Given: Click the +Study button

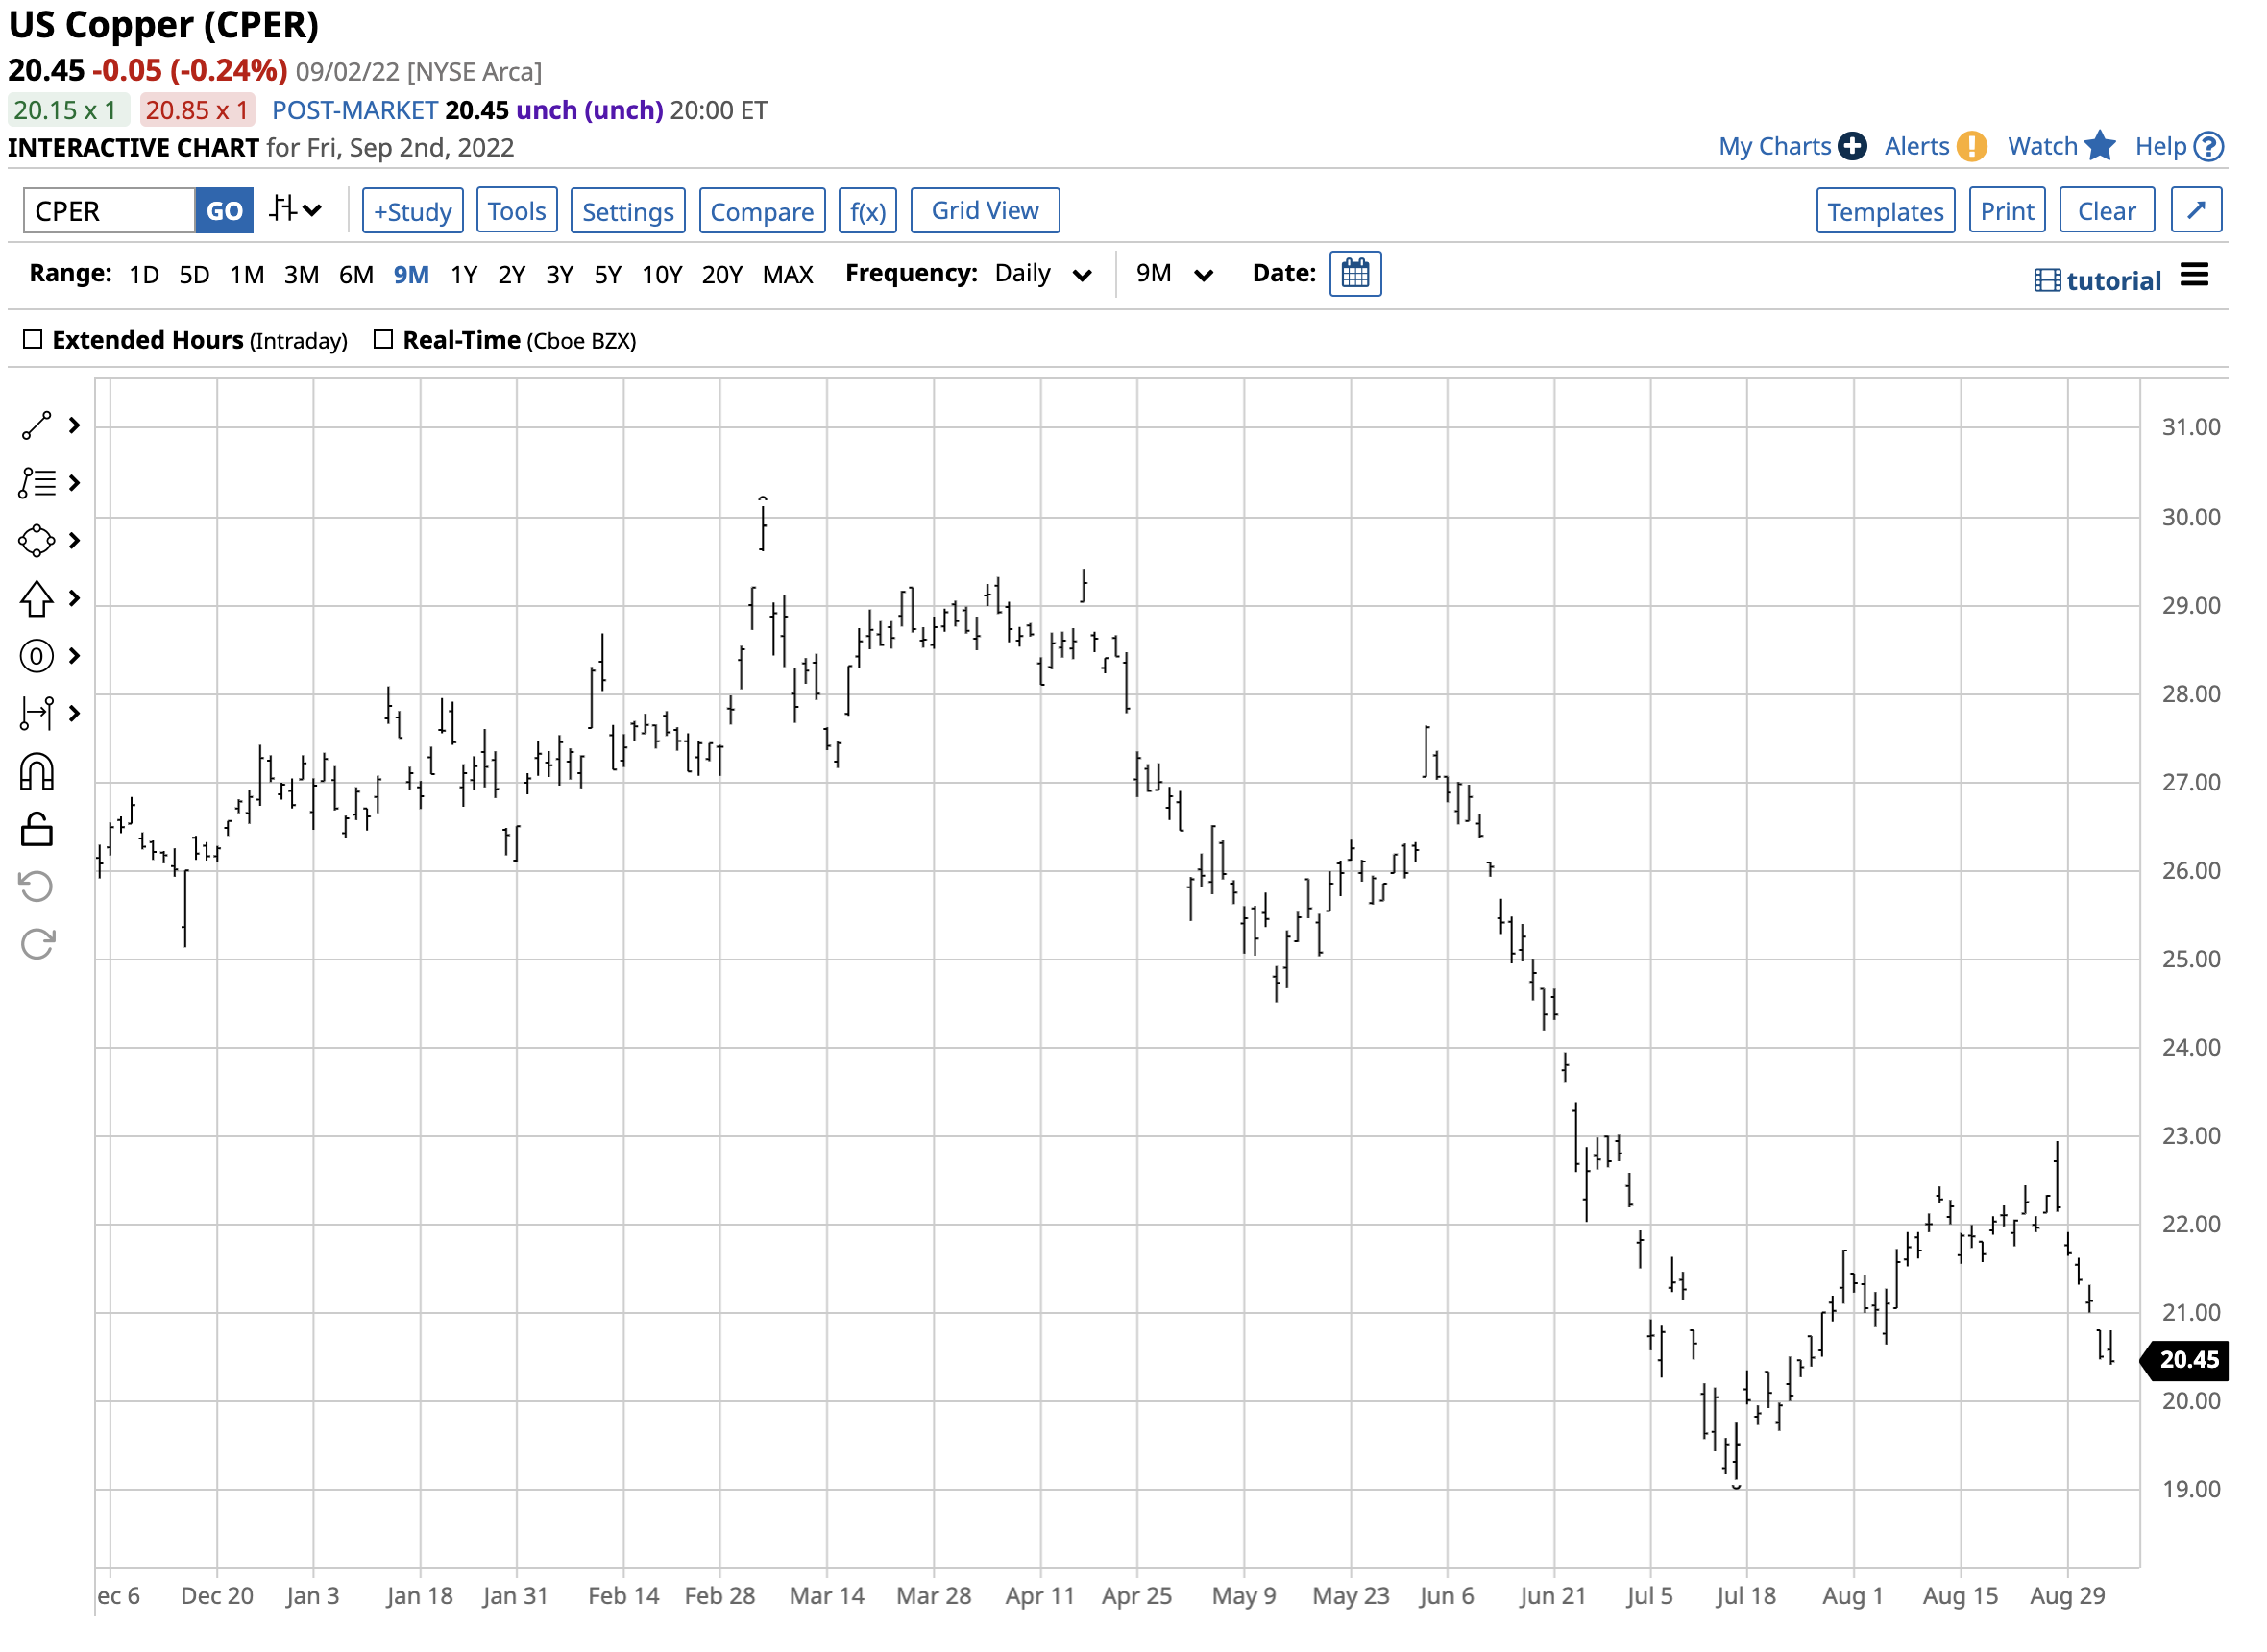Looking at the screenshot, I should coord(413,211).
